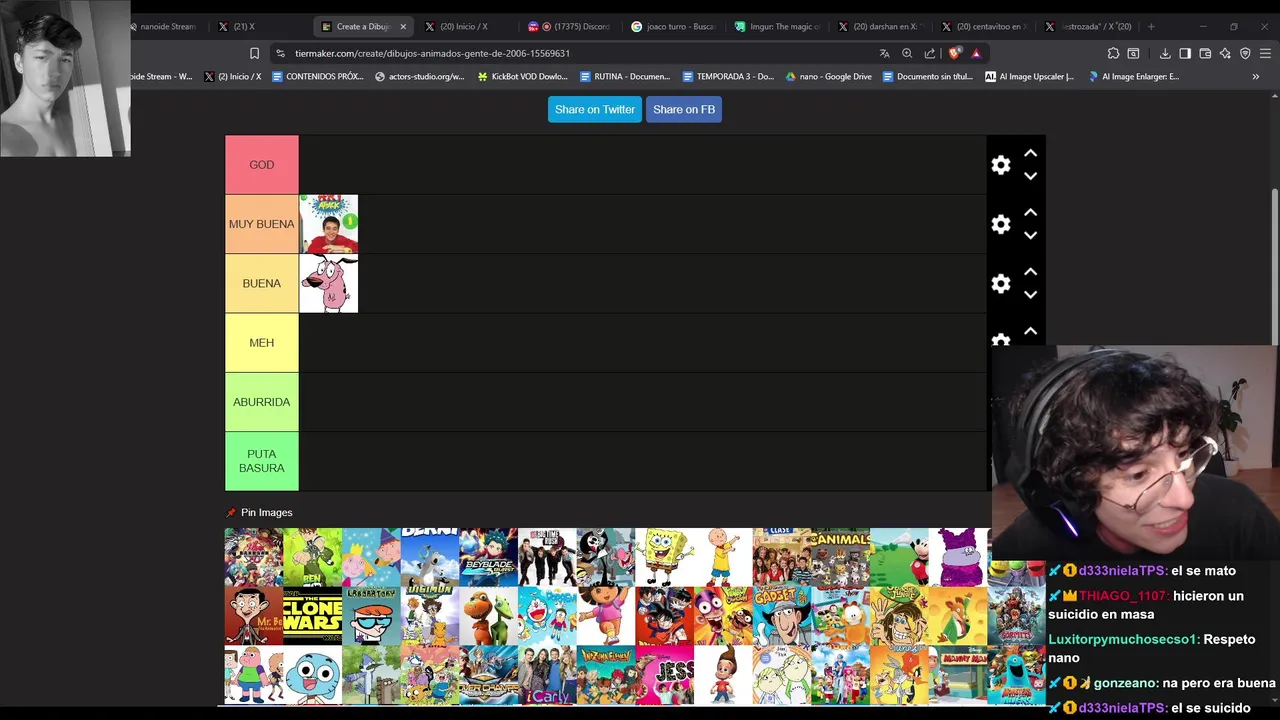Move GOD tier row down
The width and height of the screenshot is (1280, 720).
pyautogui.click(x=1030, y=176)
